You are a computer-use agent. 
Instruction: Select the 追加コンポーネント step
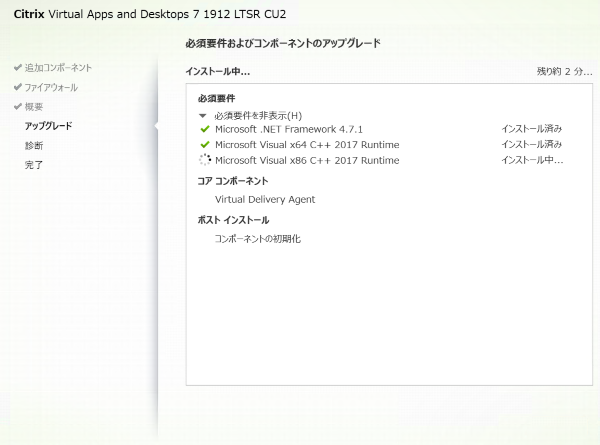point(58,68)
